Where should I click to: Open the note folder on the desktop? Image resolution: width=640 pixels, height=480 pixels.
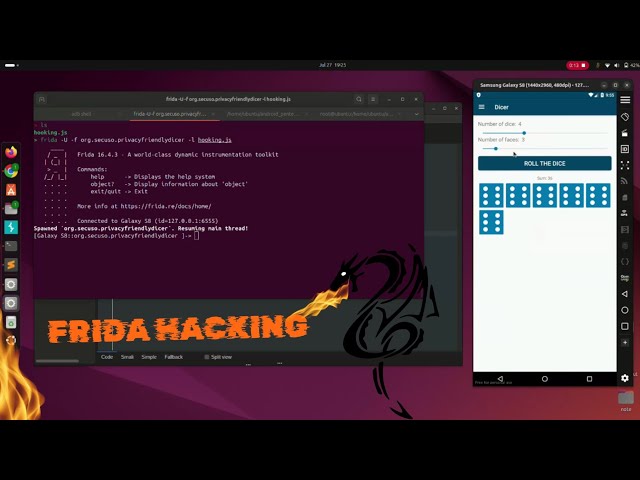626,400
